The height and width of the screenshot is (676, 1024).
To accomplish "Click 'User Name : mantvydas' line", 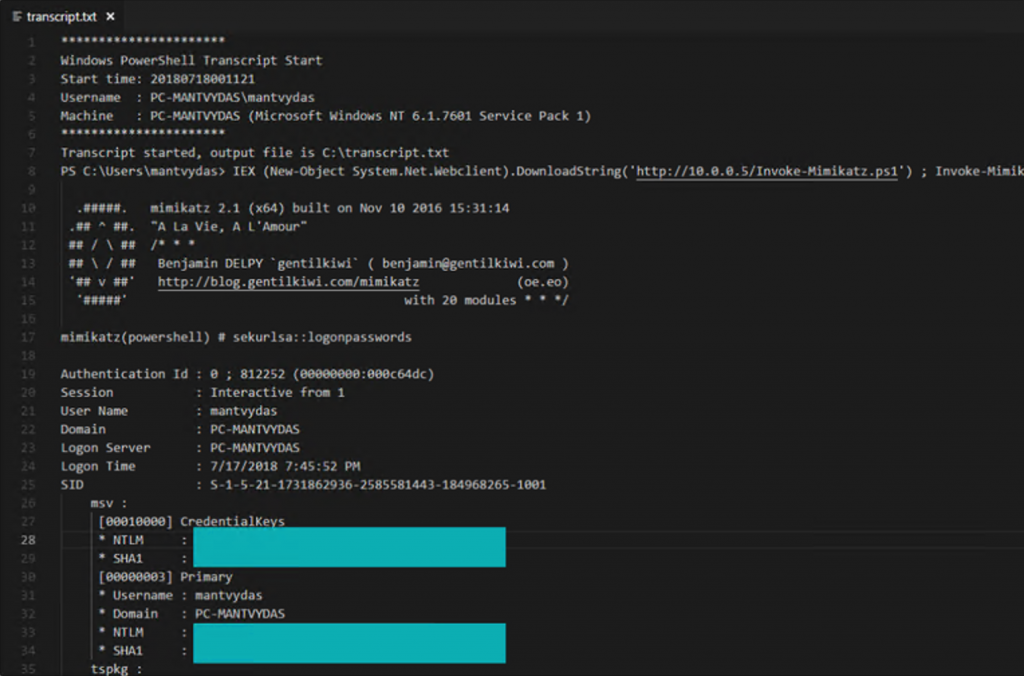I will (x=168, y=411).
